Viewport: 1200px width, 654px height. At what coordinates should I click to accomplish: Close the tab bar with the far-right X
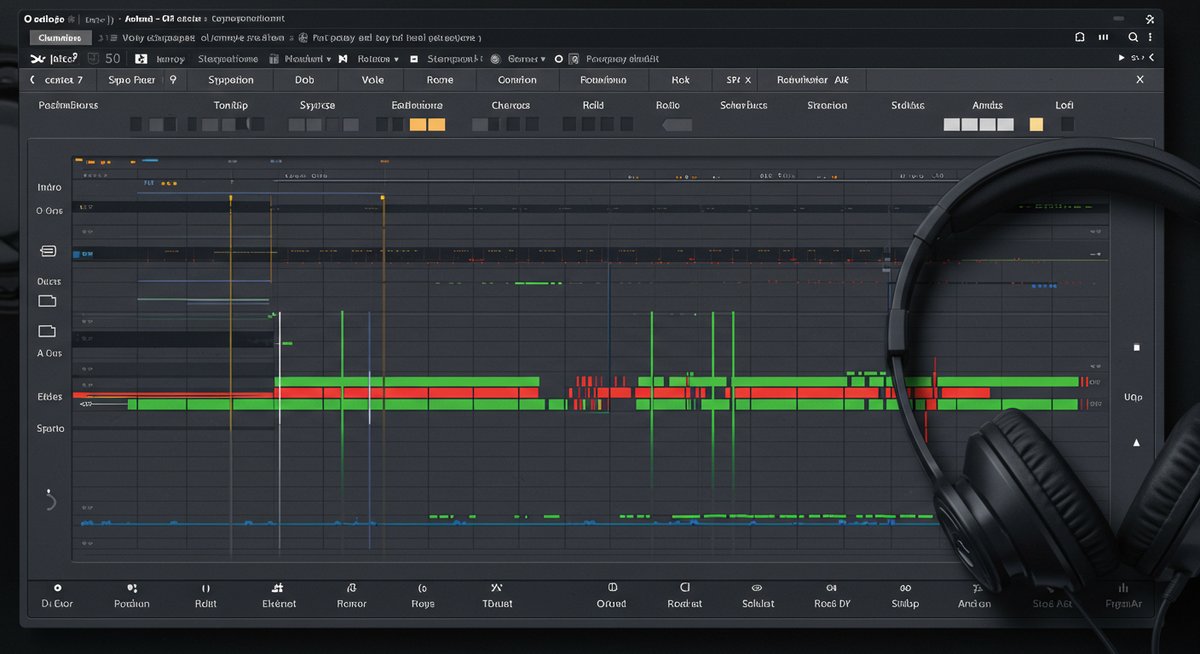click(x=1140, y=80)
